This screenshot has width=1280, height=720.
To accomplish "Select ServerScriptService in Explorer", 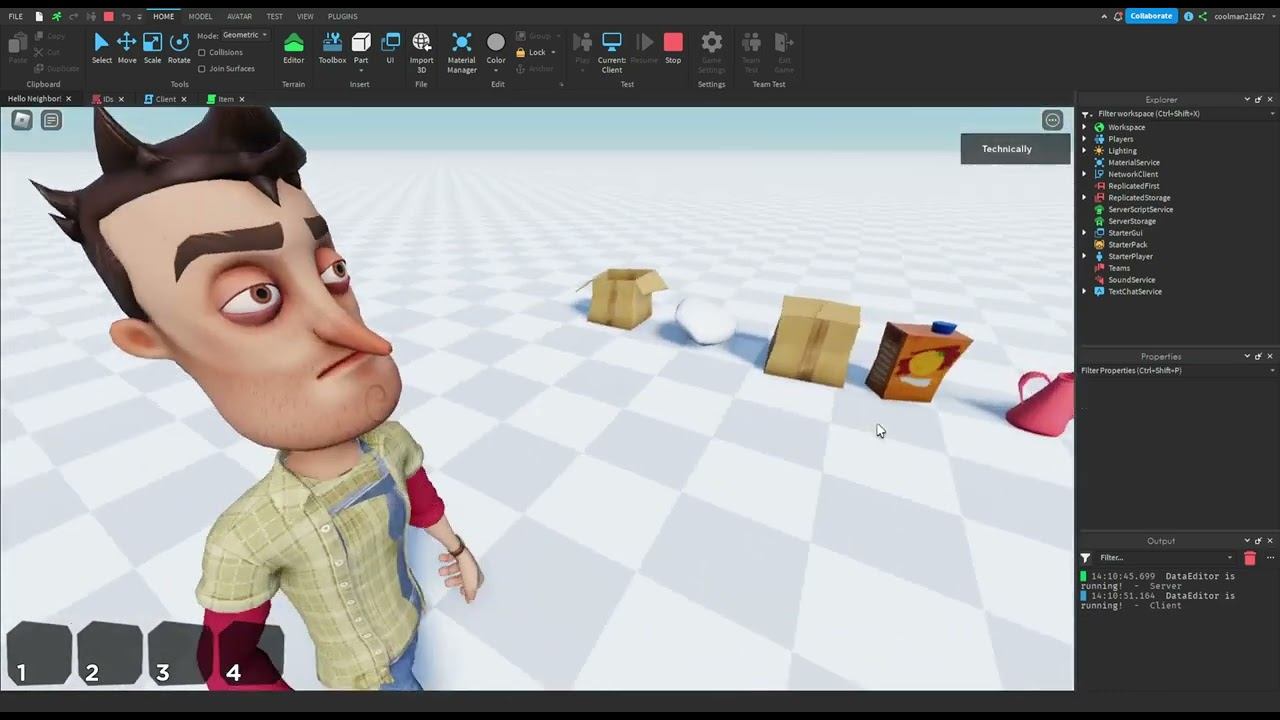I will 1140,209.
